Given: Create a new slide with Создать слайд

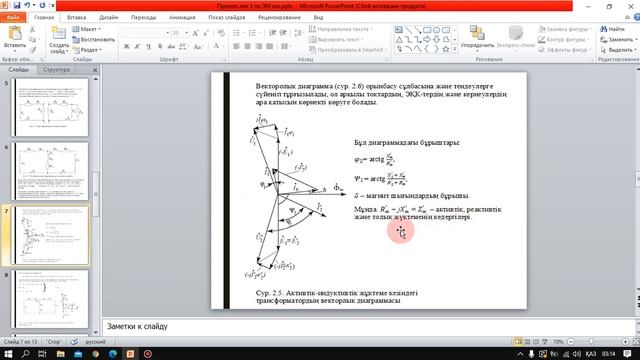Looking at the screenshot, I should pos(59,40).
